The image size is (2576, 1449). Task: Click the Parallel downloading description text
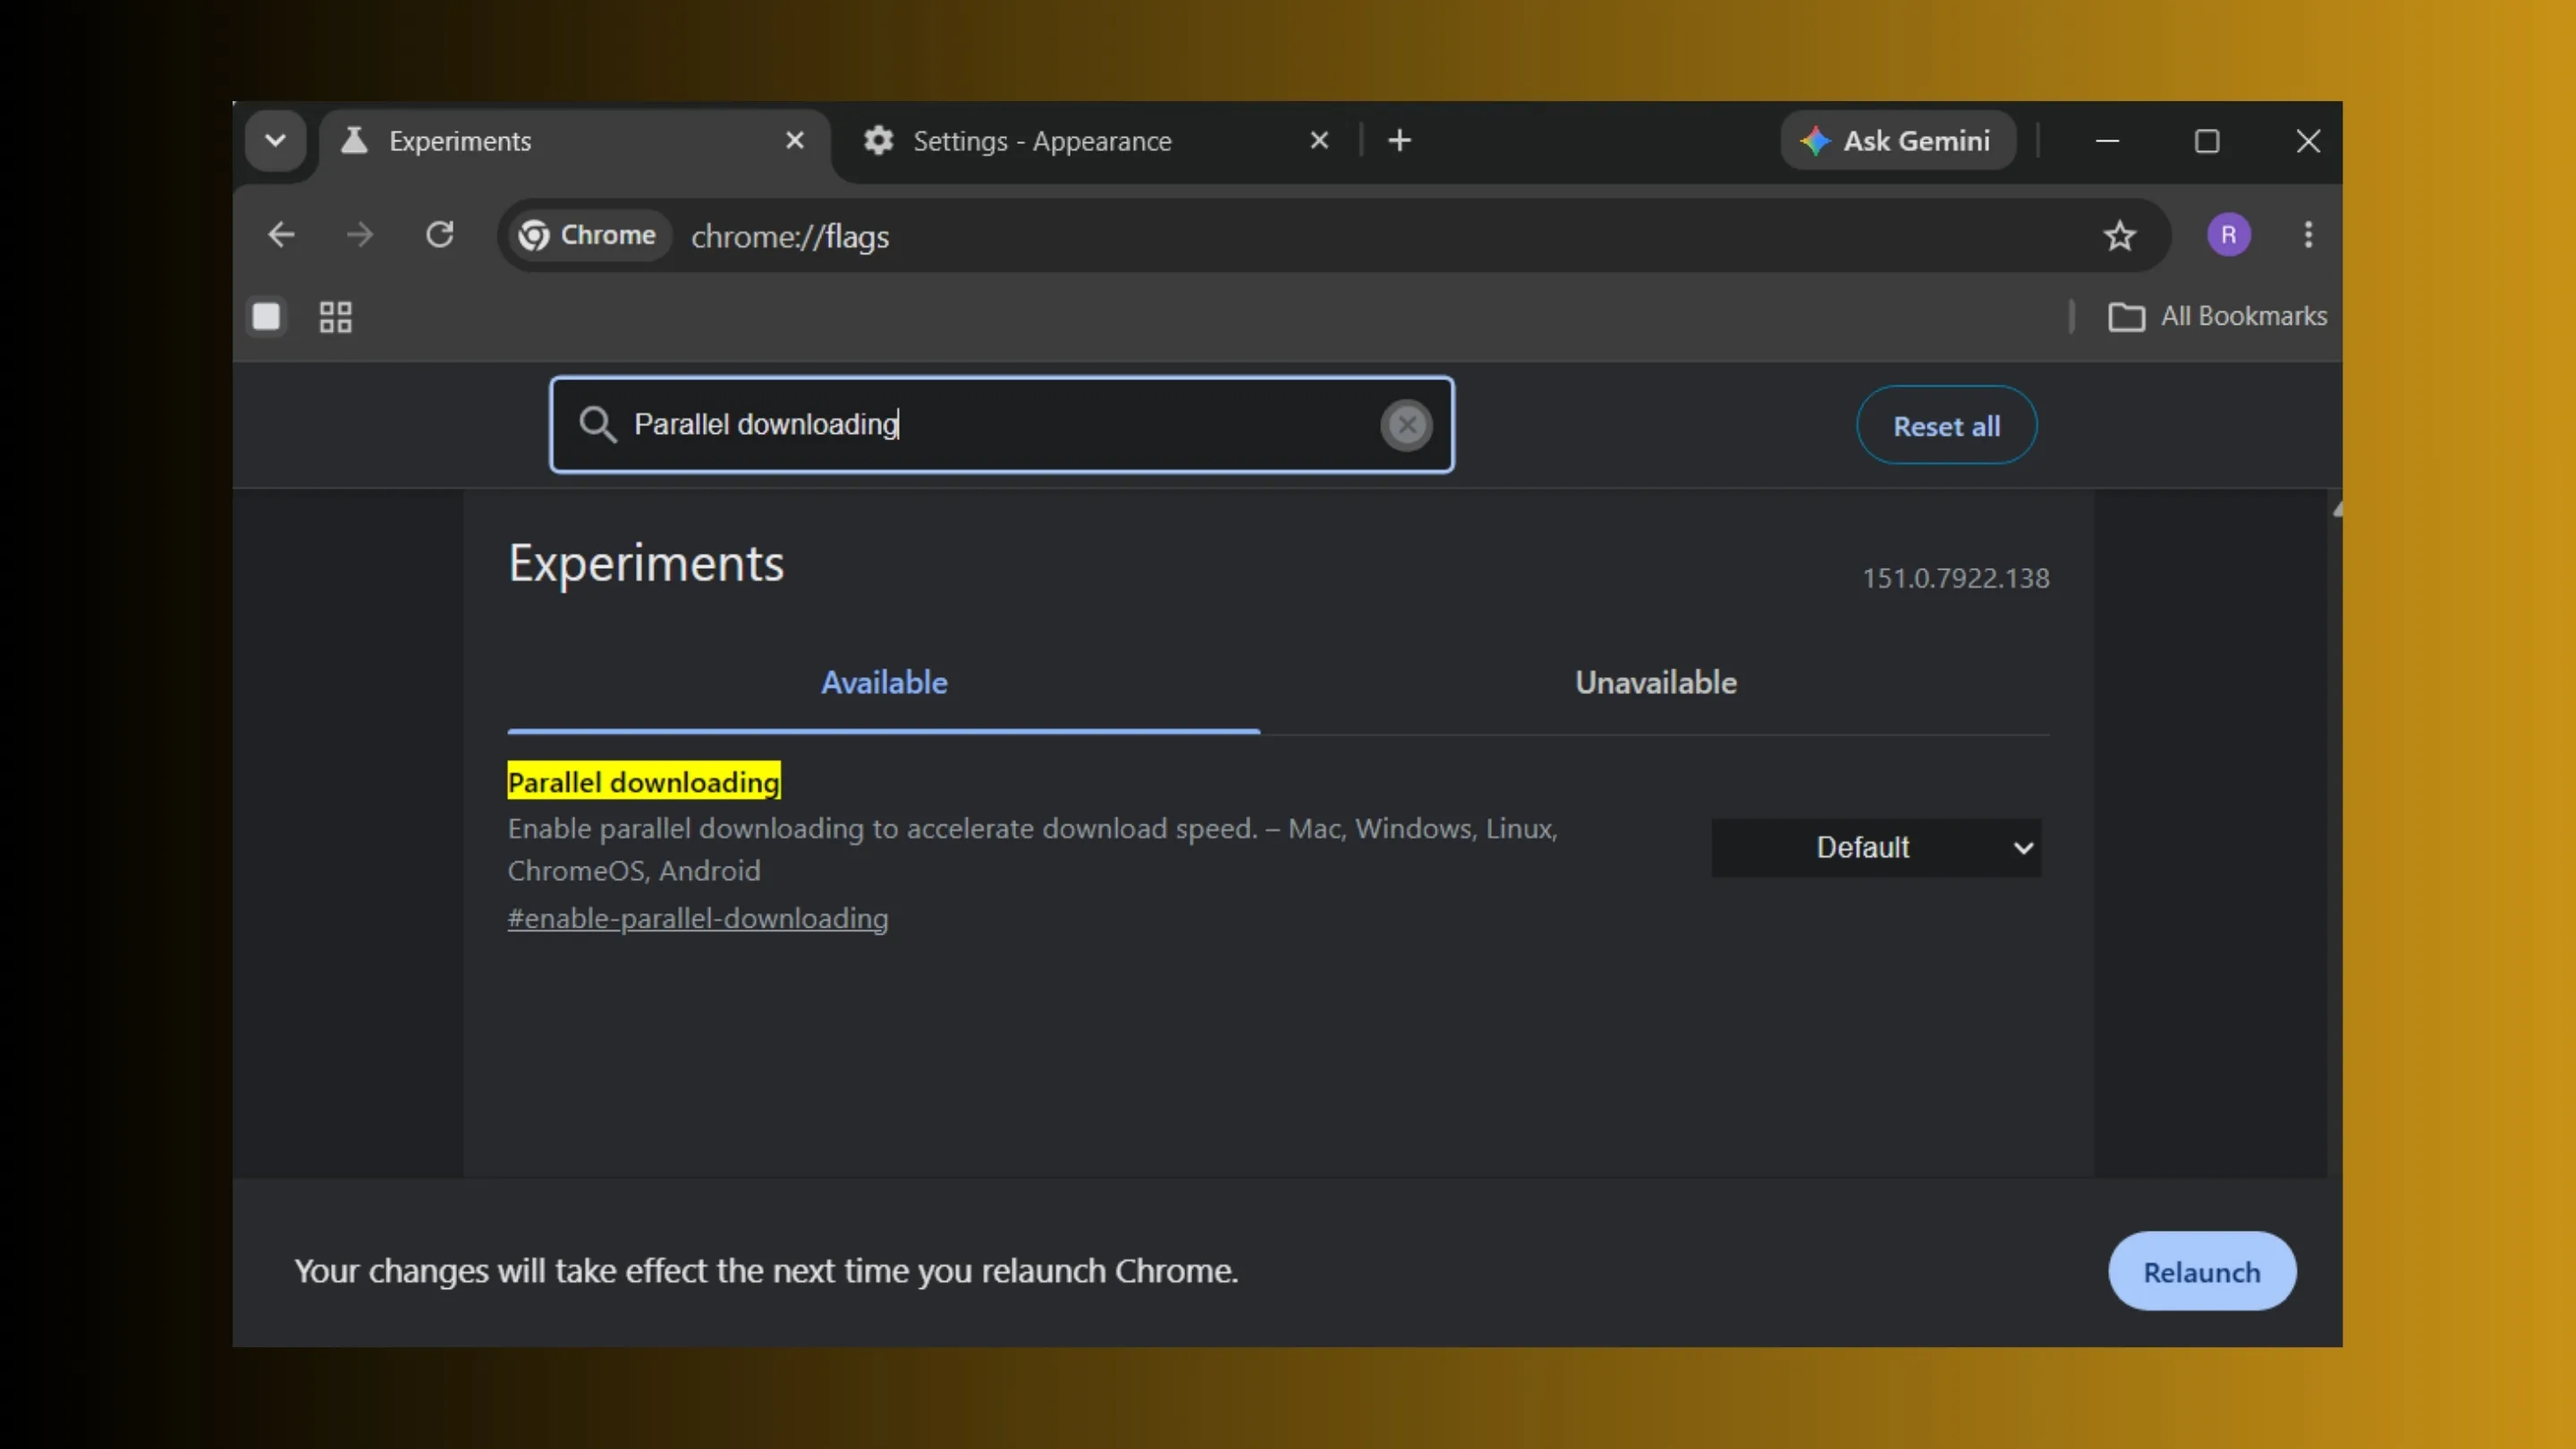pyautogui.click(x=1032, y=850)
